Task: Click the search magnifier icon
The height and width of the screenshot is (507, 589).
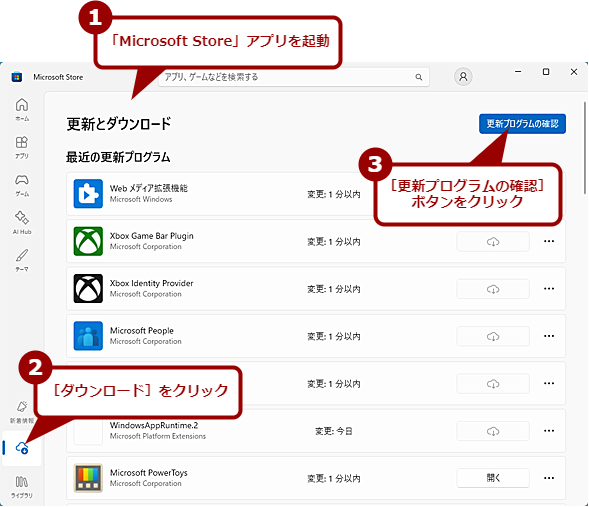Action: [x=419, y=77]
